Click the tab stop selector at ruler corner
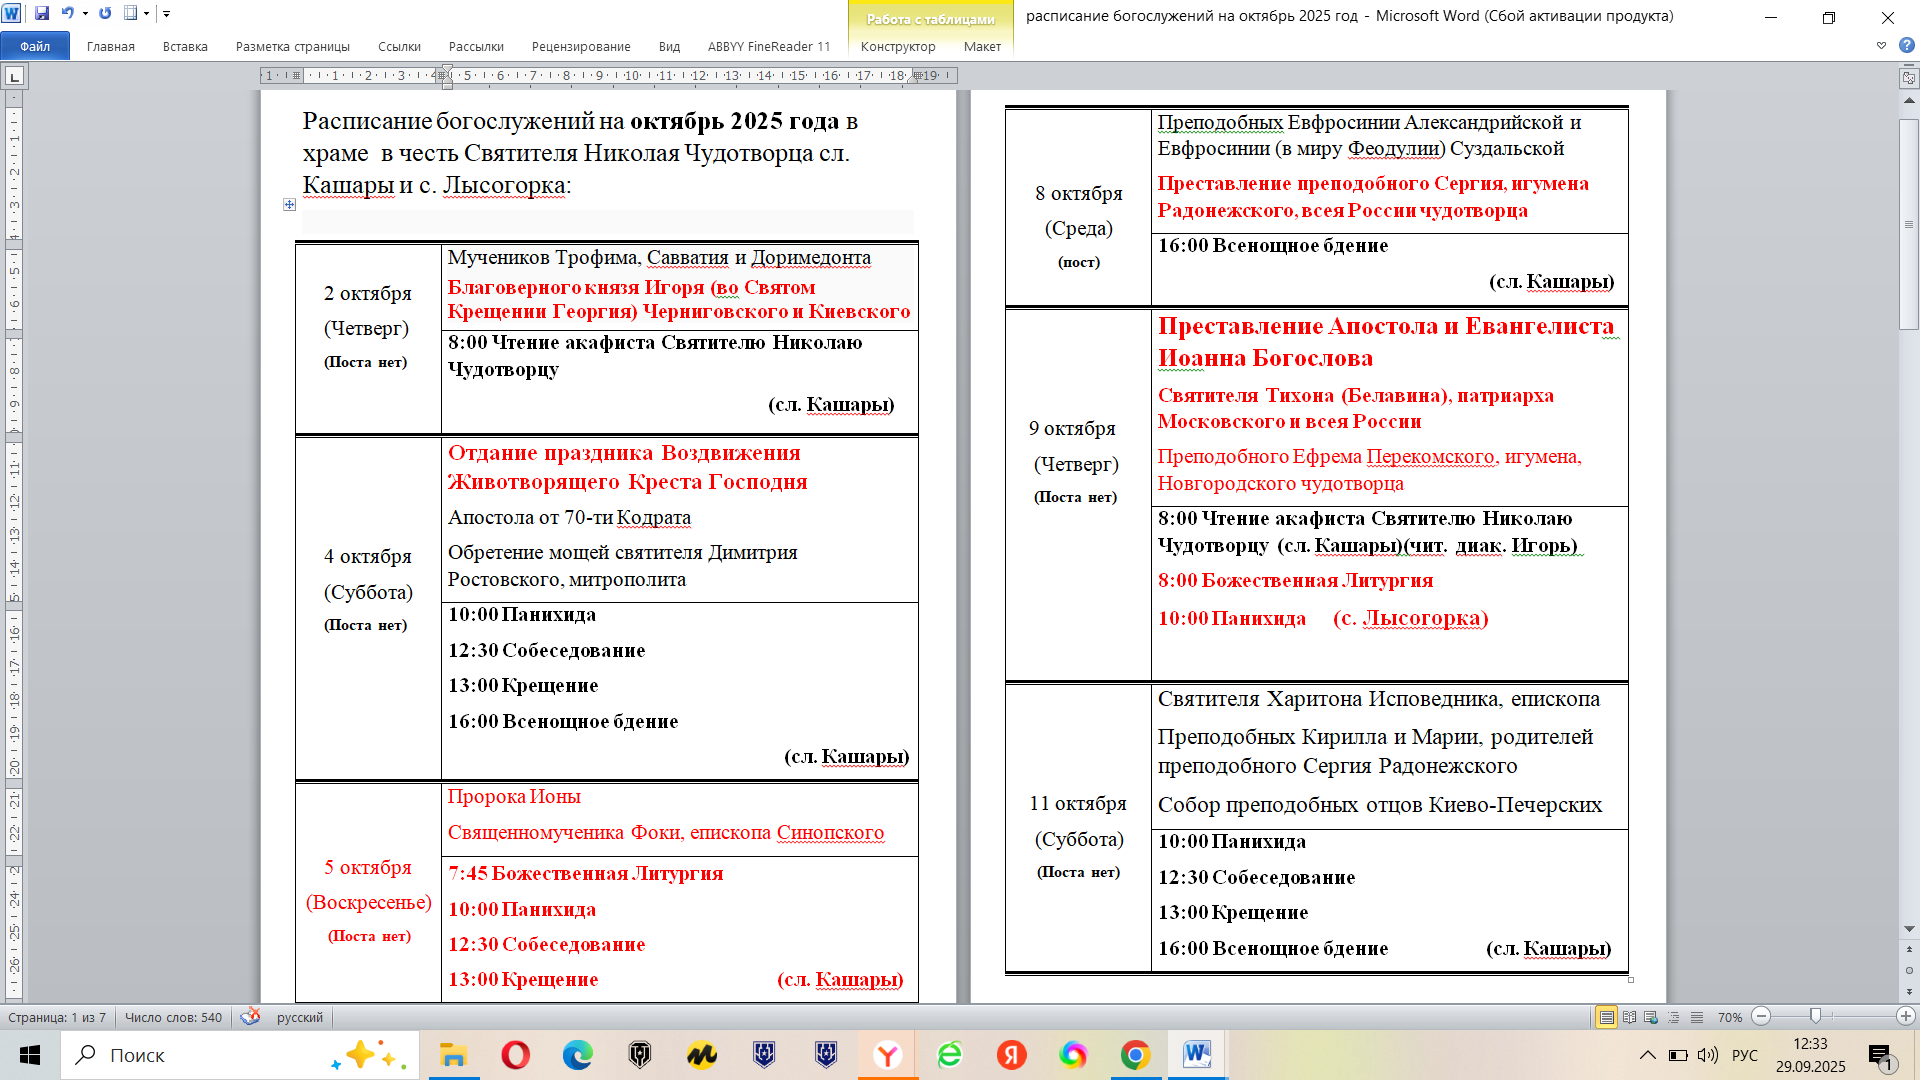The image size is (1920, 1080). click(x=14, y=76)
